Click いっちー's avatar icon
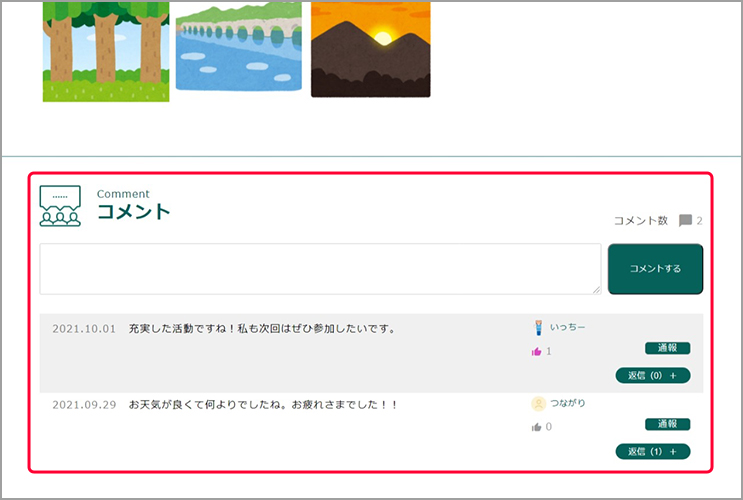 pyautogui.click(x=538, y=327)
